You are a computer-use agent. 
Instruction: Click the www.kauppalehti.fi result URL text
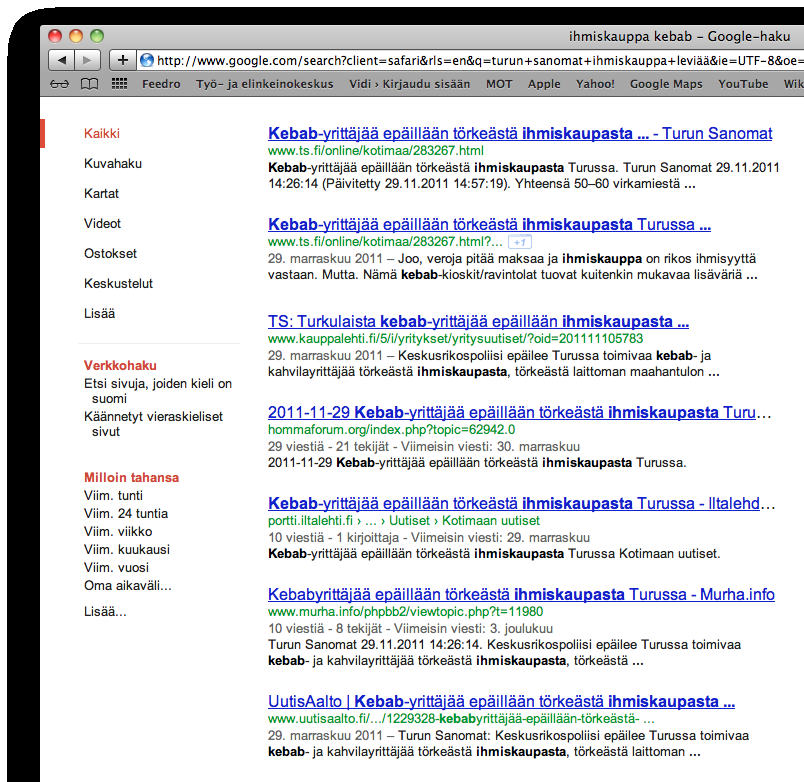(455, 338)
